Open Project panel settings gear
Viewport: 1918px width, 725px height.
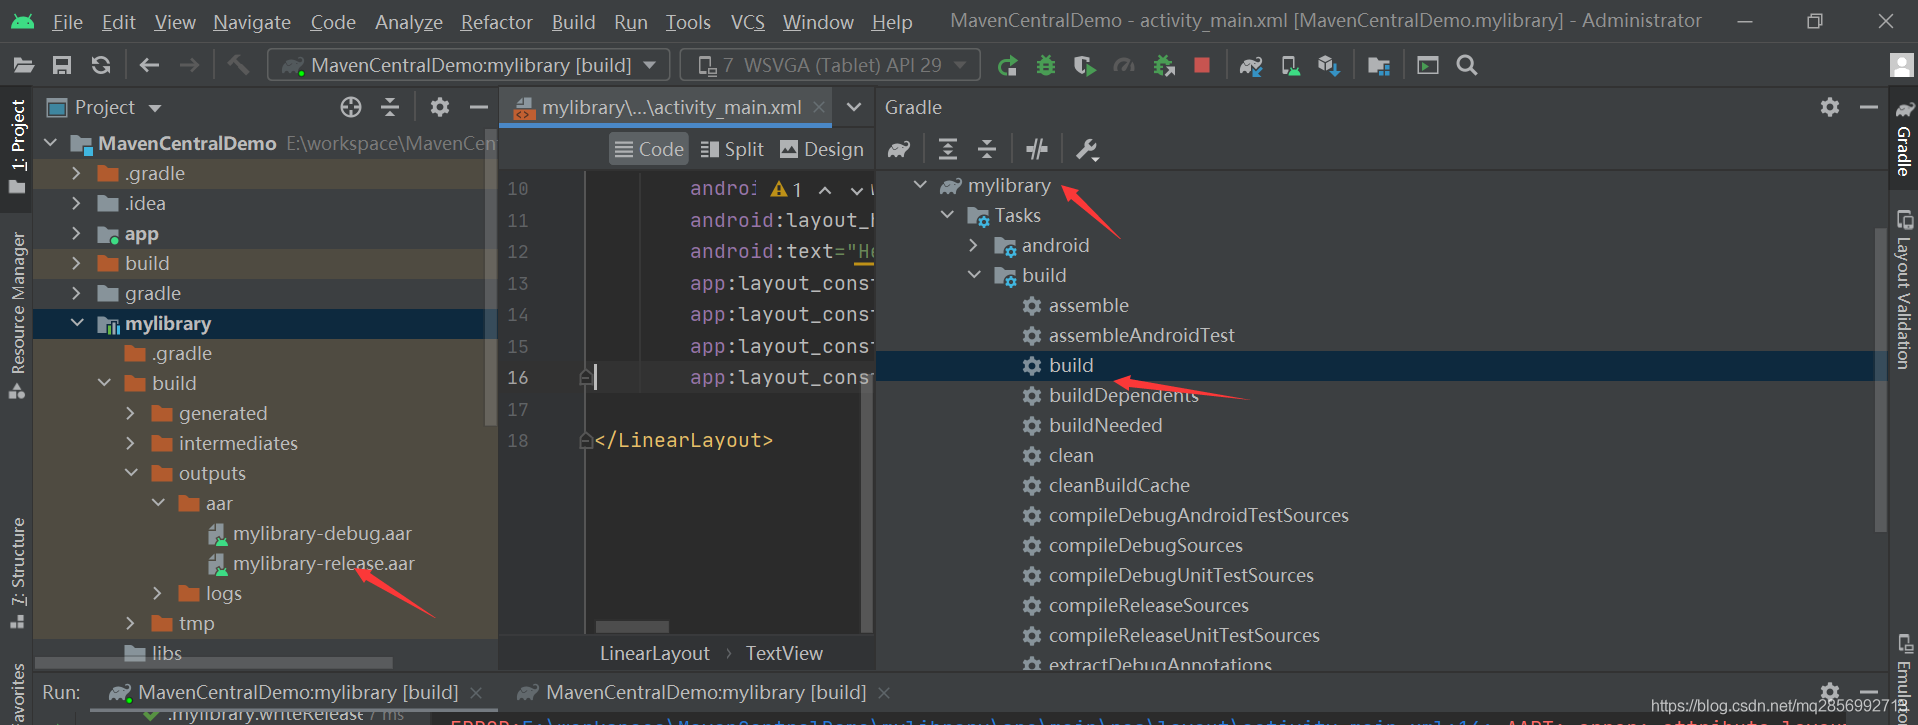[x=439, y=107]
